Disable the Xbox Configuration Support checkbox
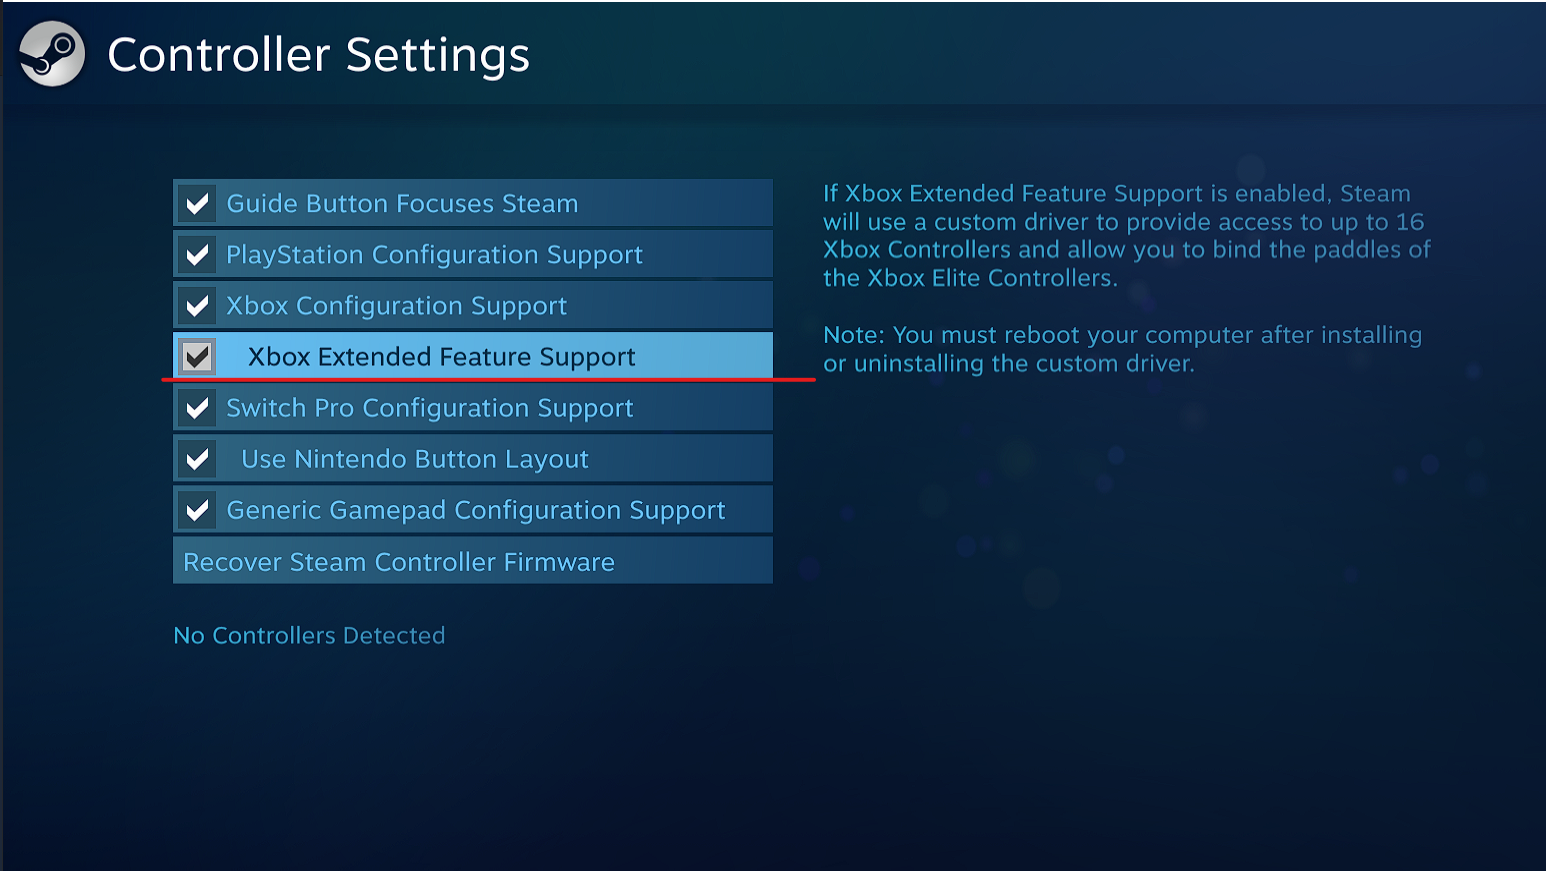Image resolution: width=1546 pixels, height=871 pixels. [x=198, y=306]
